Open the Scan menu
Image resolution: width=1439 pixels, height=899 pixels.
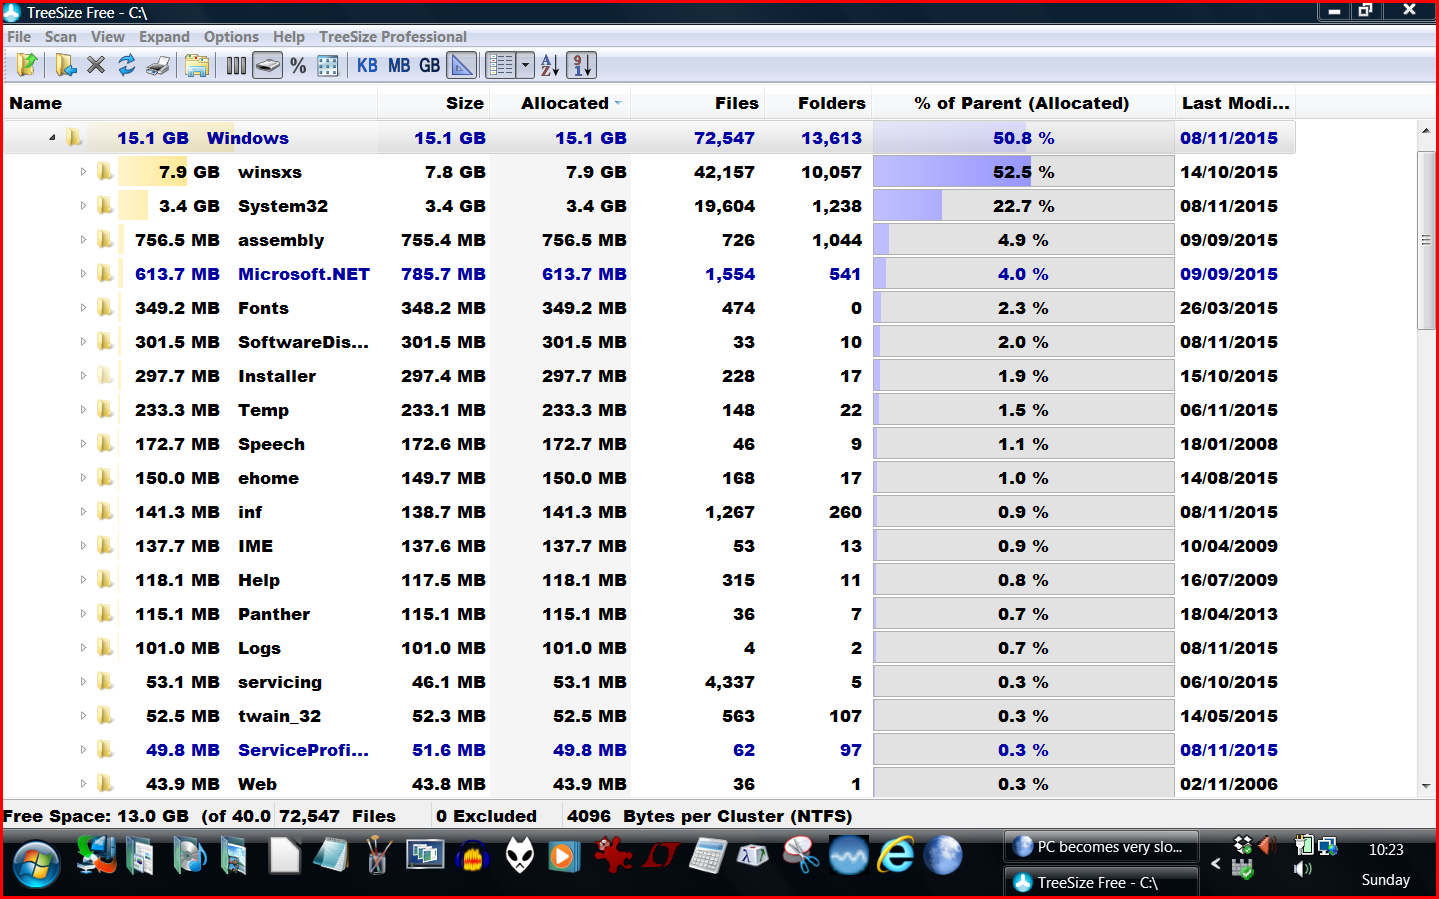[x=61, y=37]
